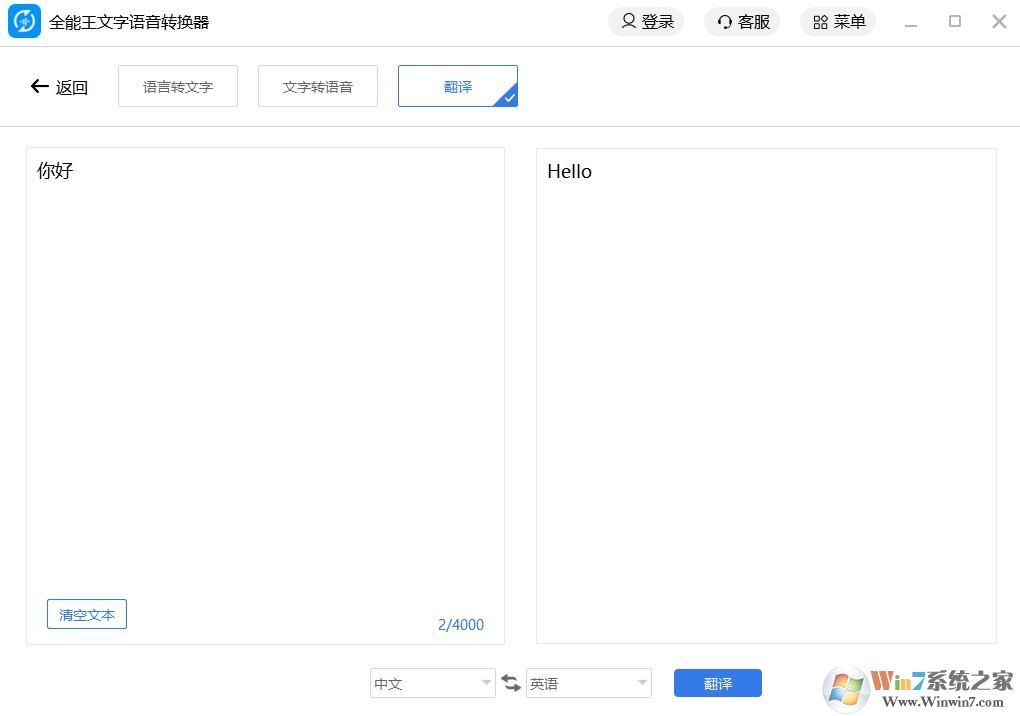The image size is (1020, 716).
Task: Open the login panel via the 登录 icon
Action: [x=646, y=21]
